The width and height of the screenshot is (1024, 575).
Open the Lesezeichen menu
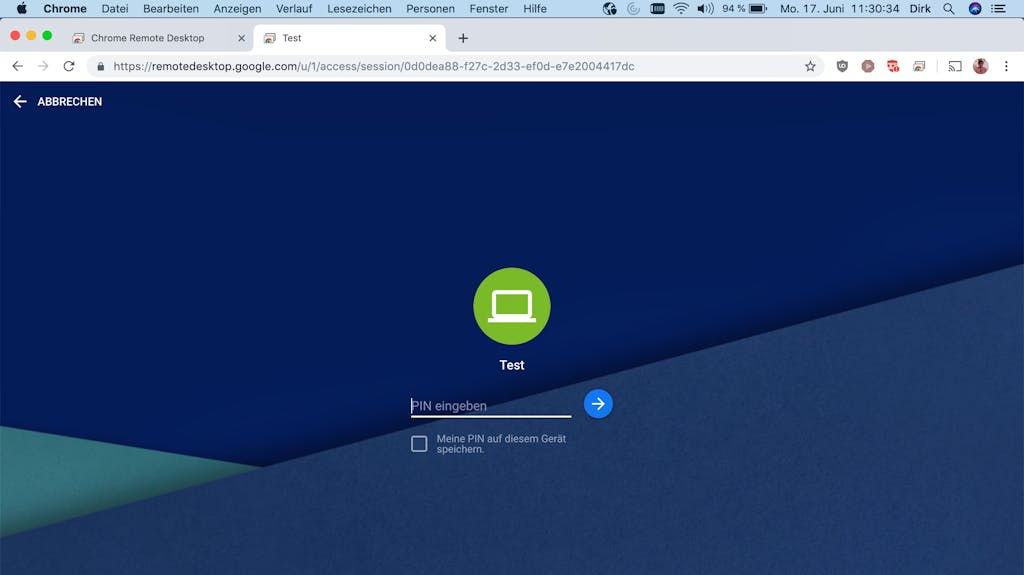click(359, 8)
